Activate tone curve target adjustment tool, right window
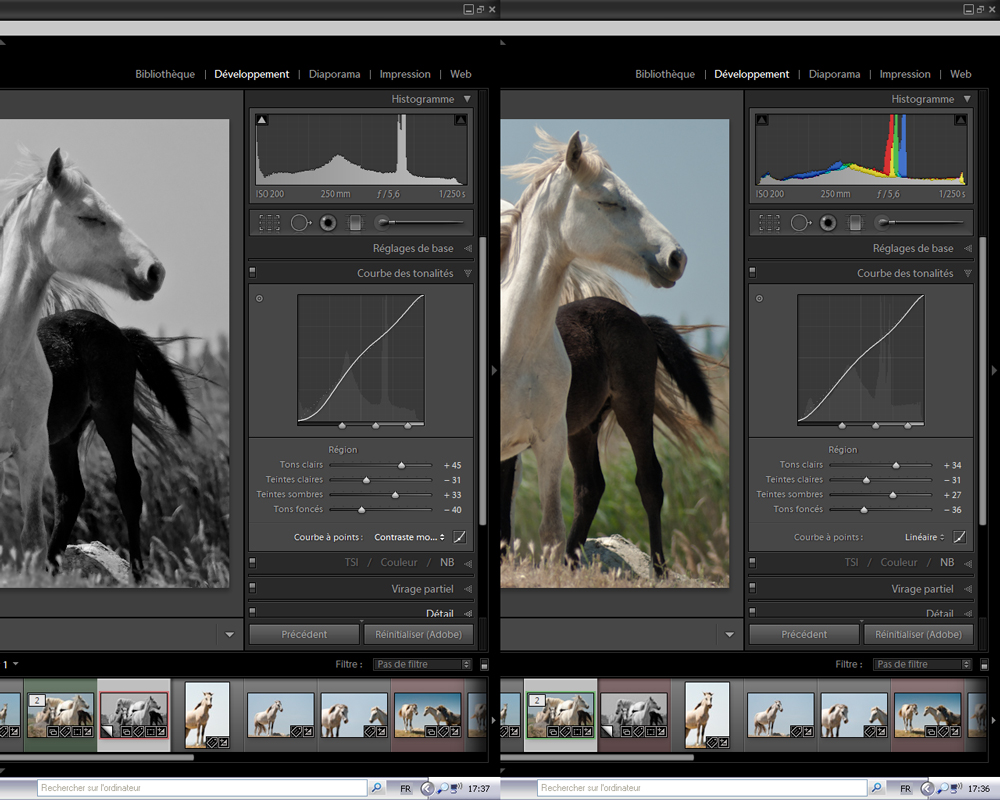This screenshot has height=800, width=1000. [760, 298]
